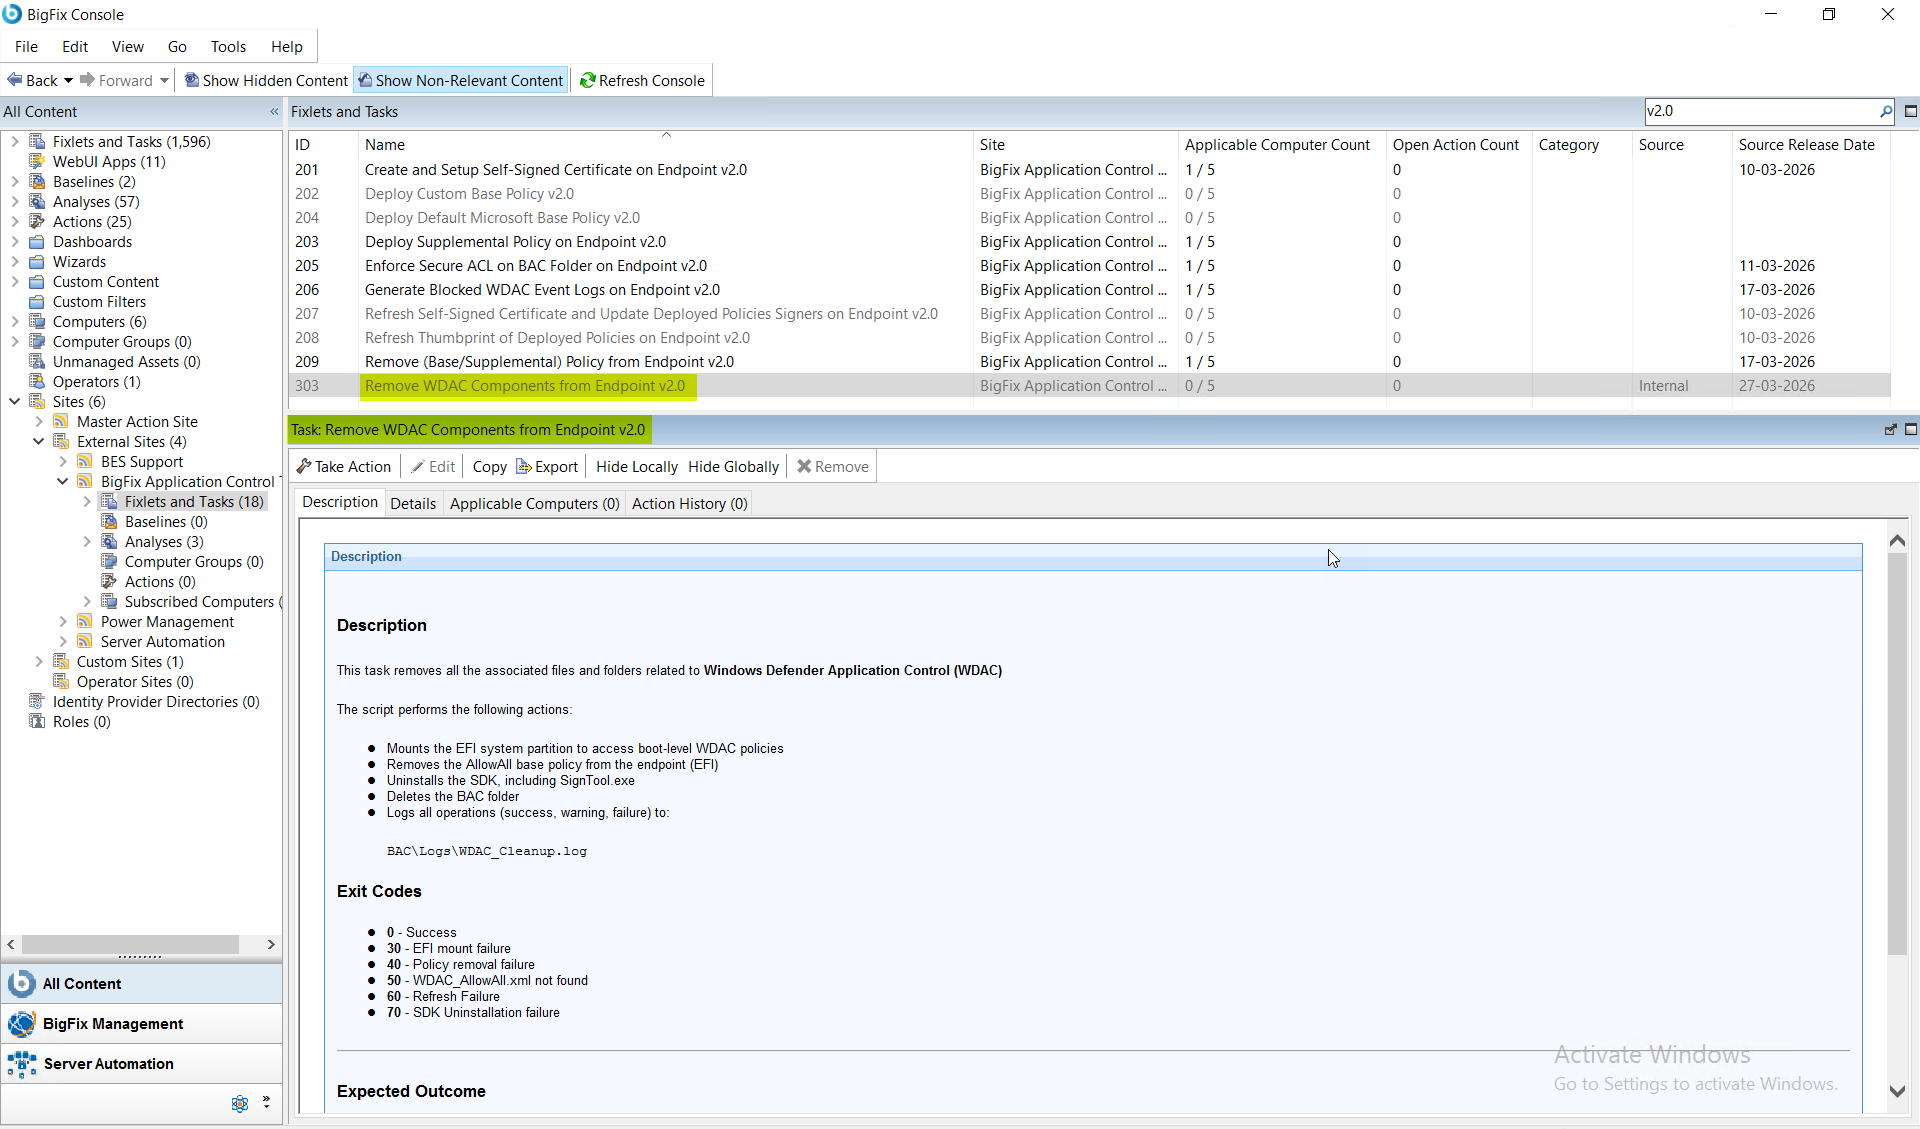
Task: Collapse the External Sites node
Action: click(38, 441)
